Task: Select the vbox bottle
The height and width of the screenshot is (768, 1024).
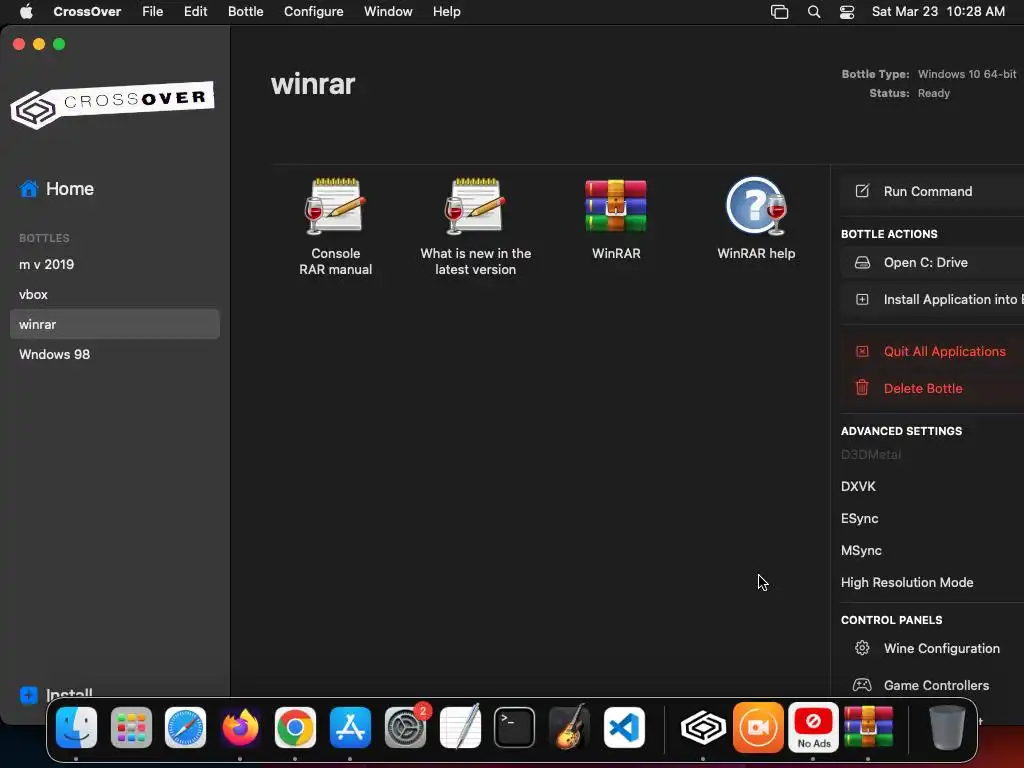Action: (114, 295)
